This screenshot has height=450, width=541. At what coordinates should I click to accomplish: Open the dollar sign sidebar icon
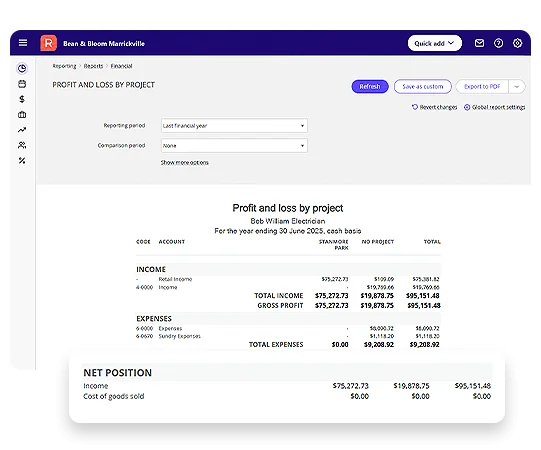22,99
